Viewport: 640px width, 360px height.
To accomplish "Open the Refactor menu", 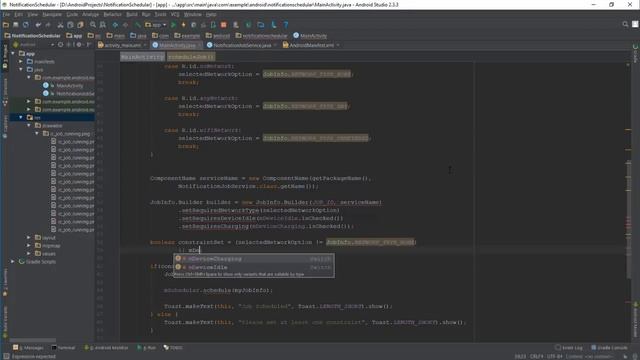I will pyautogui.click(x=113, y=14).
